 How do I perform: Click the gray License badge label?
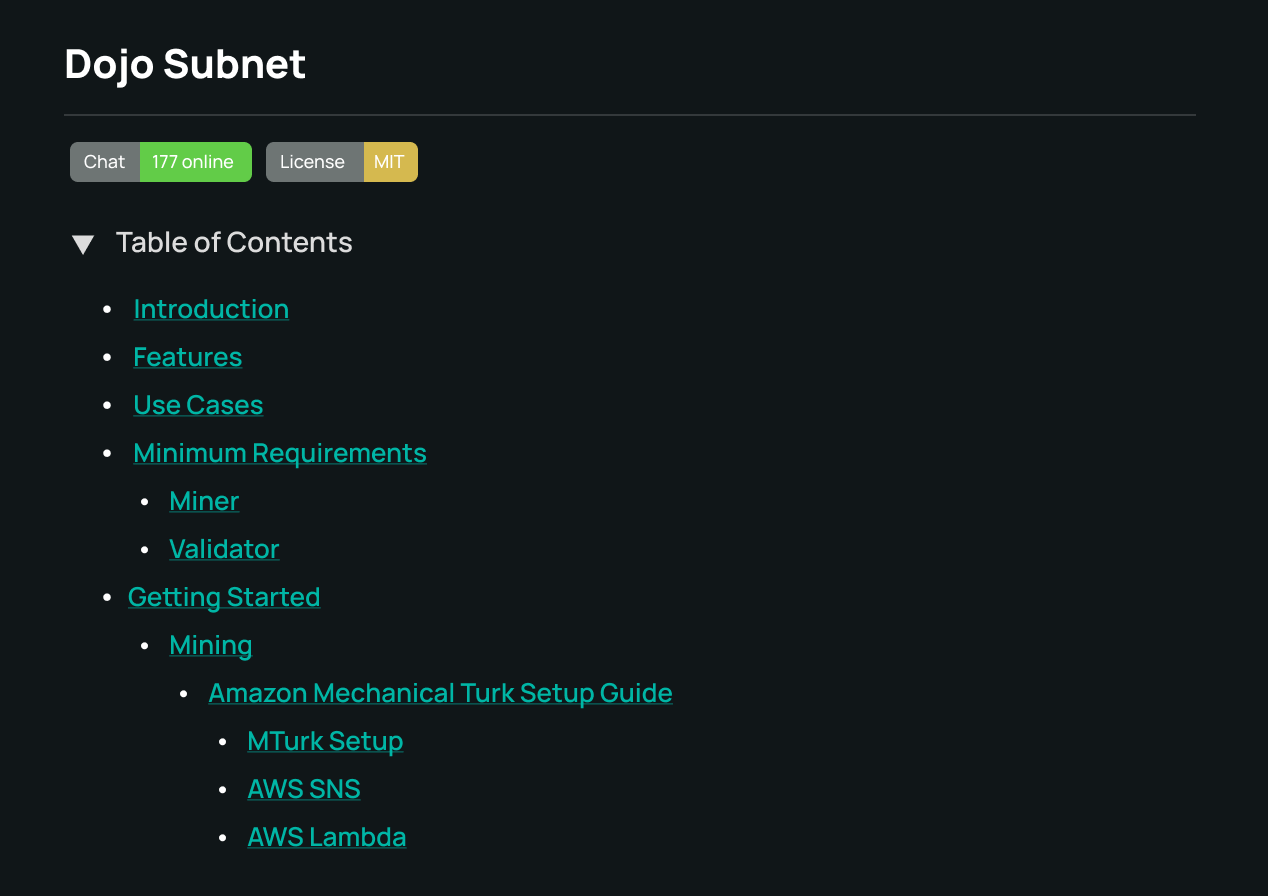click(x=314, y=162)
